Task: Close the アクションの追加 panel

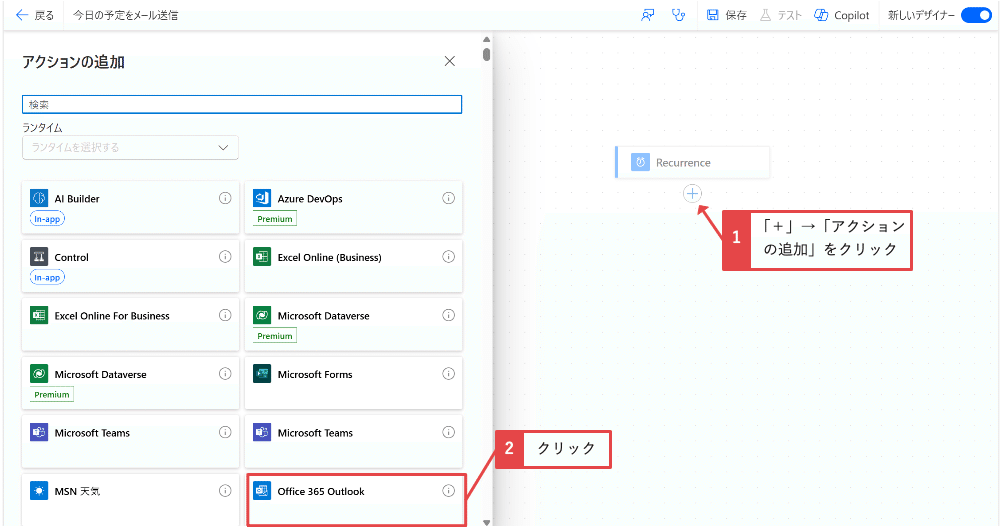Action: pos(450,61)
